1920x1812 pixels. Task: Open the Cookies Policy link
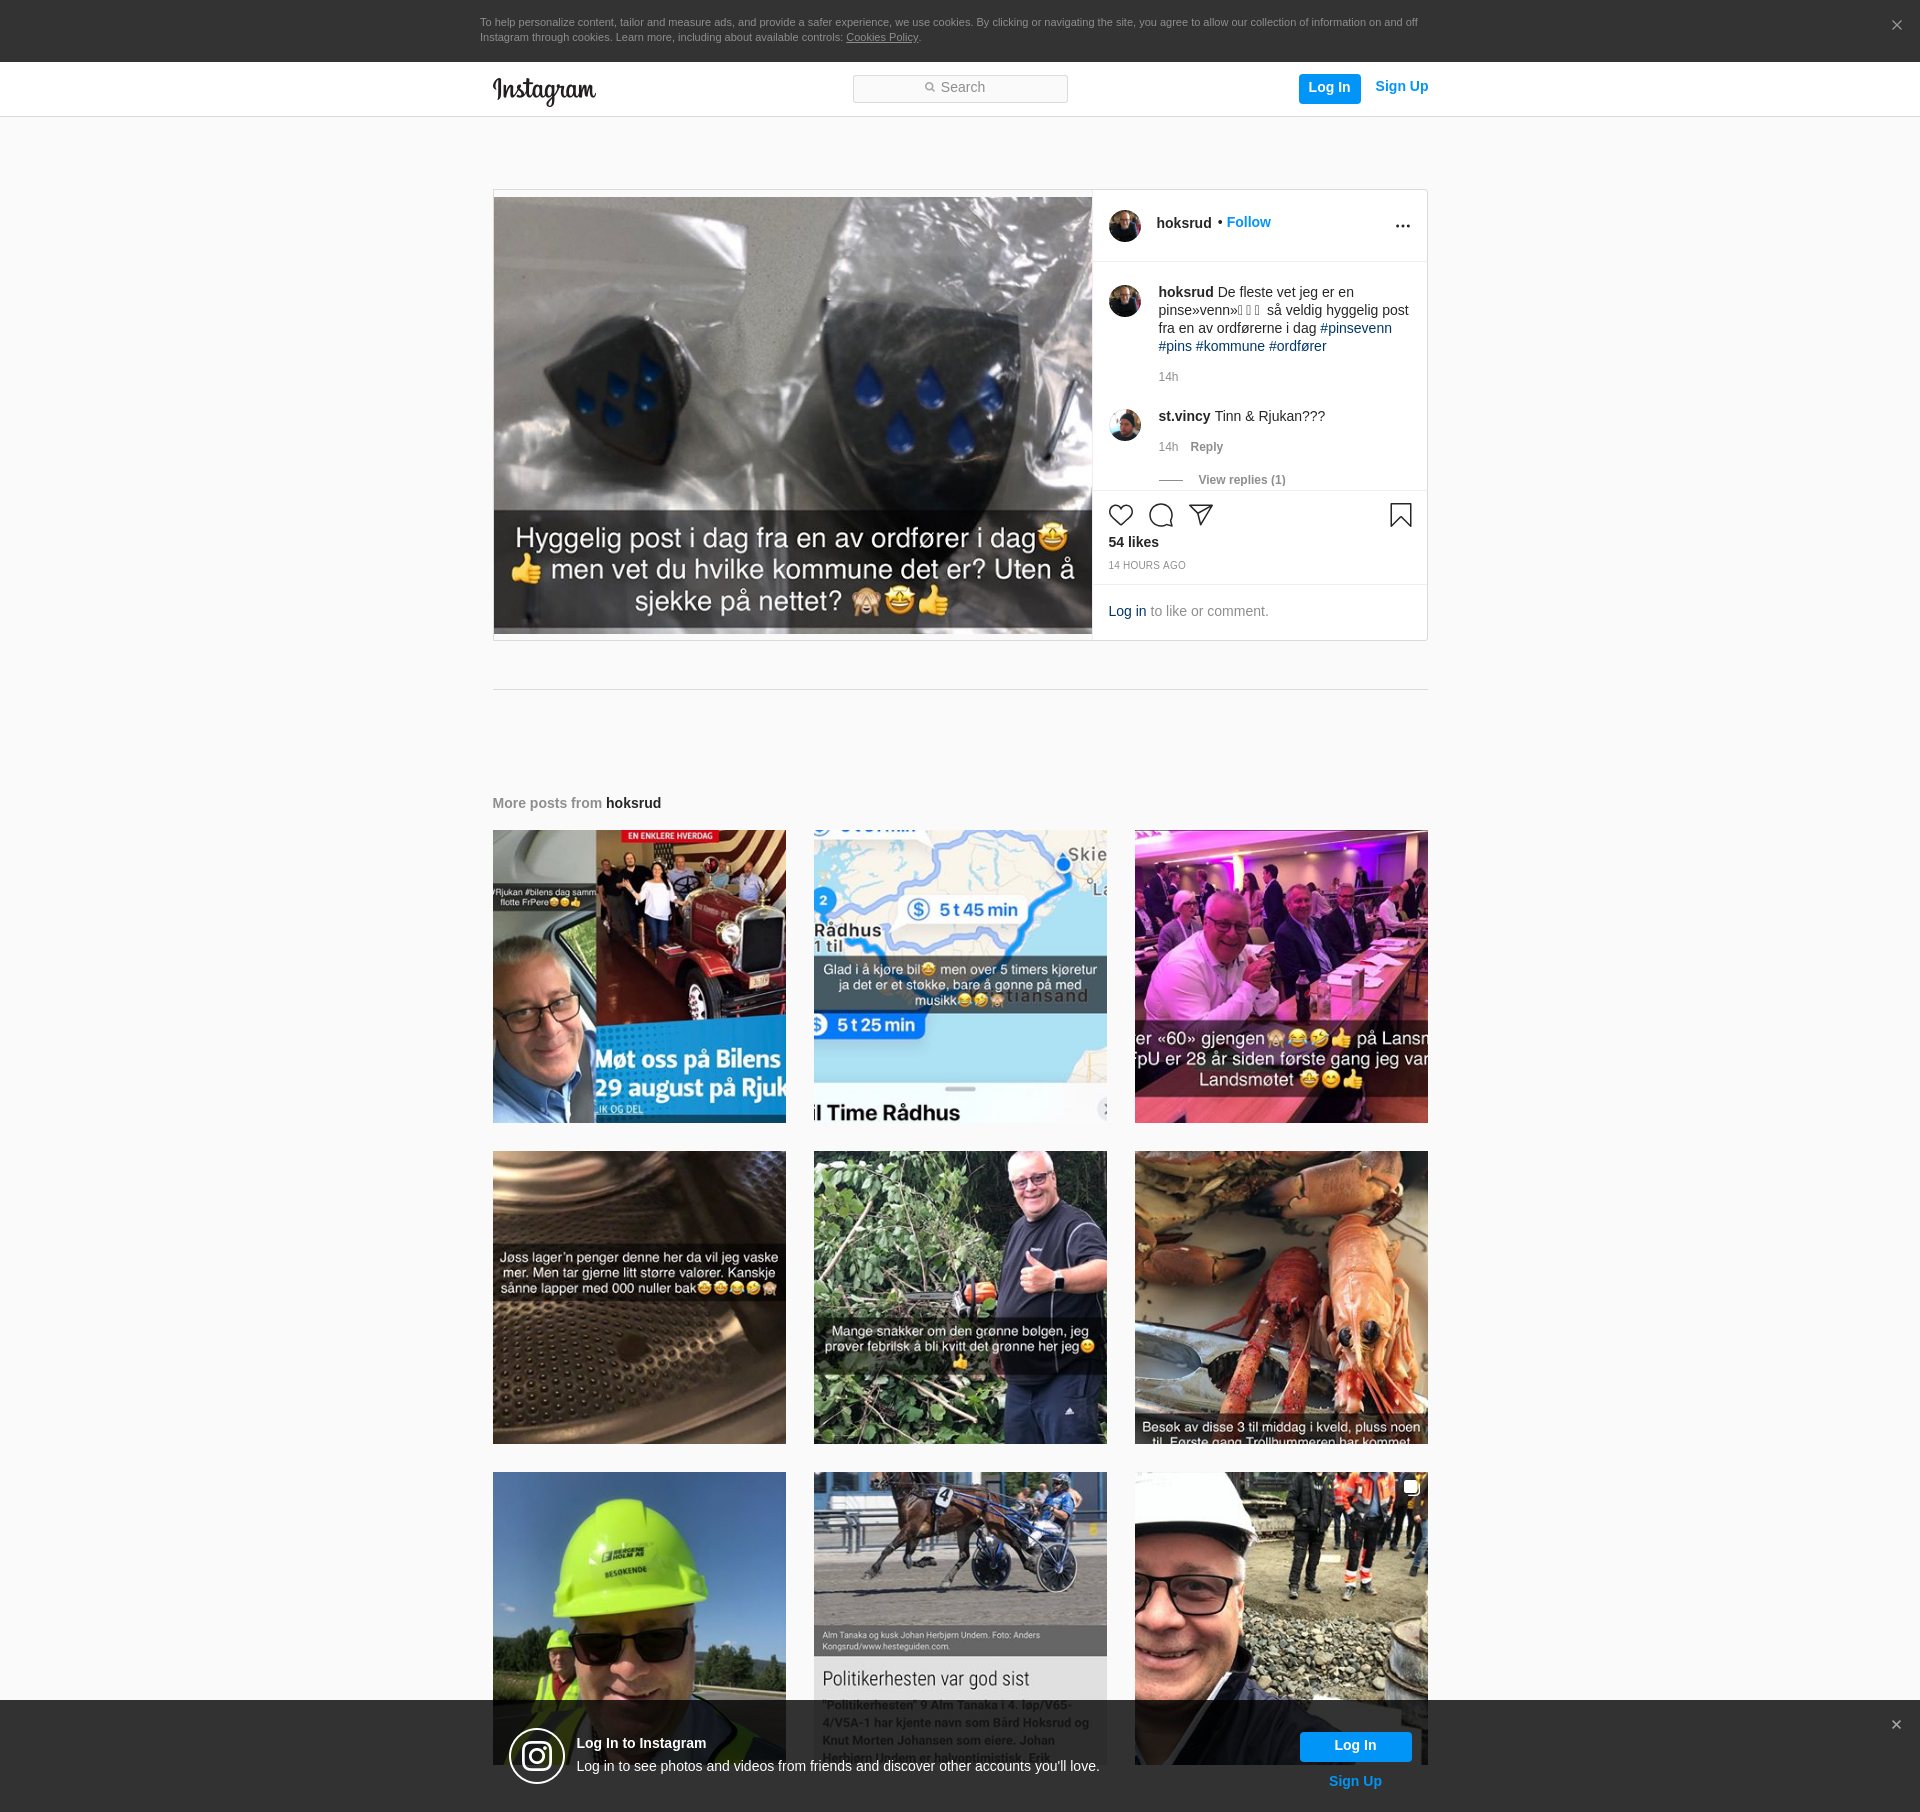point(882,38)
